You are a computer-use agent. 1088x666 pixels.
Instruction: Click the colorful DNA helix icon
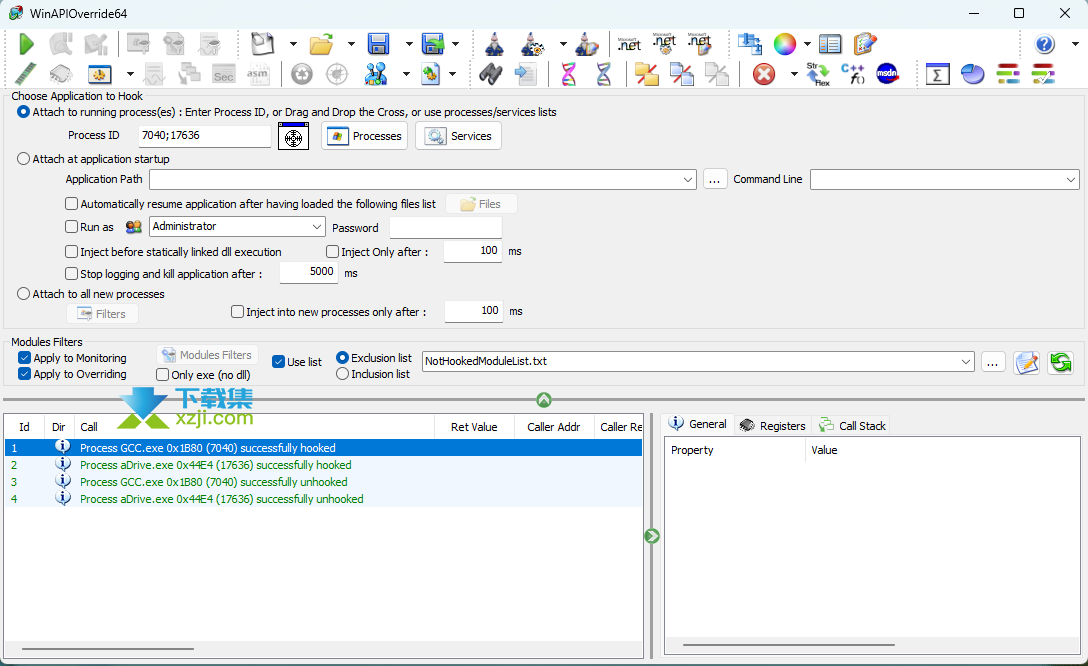[568, 74]
